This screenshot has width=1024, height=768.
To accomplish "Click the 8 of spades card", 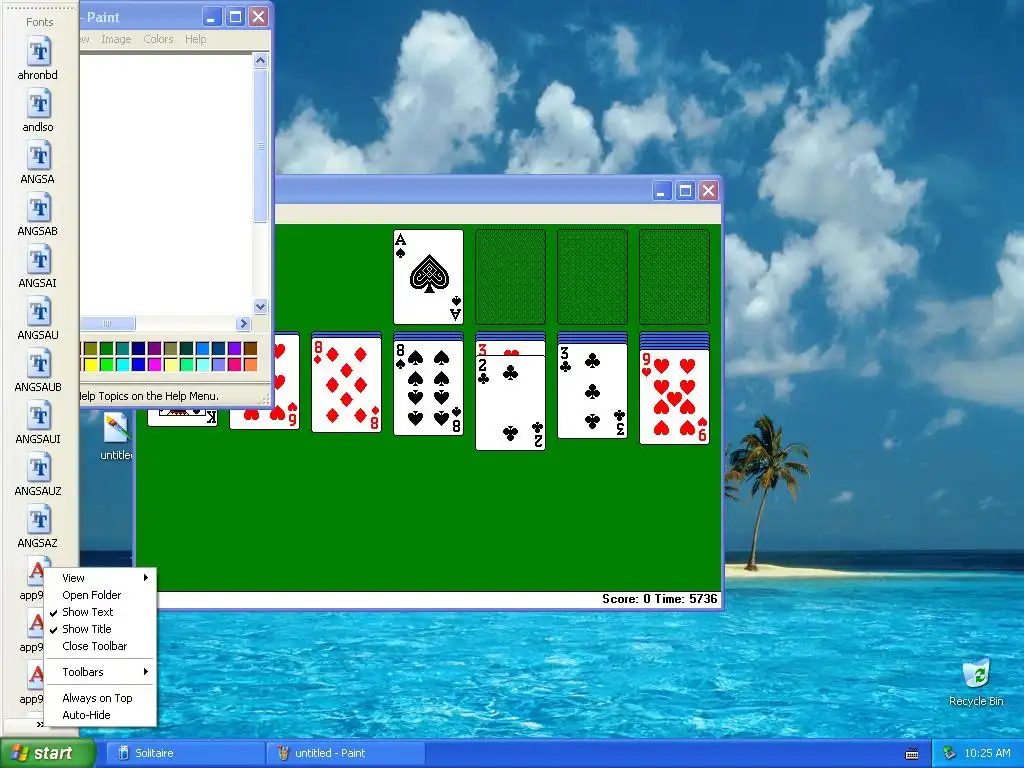I will pyautogui.click(x=428, y=387).
